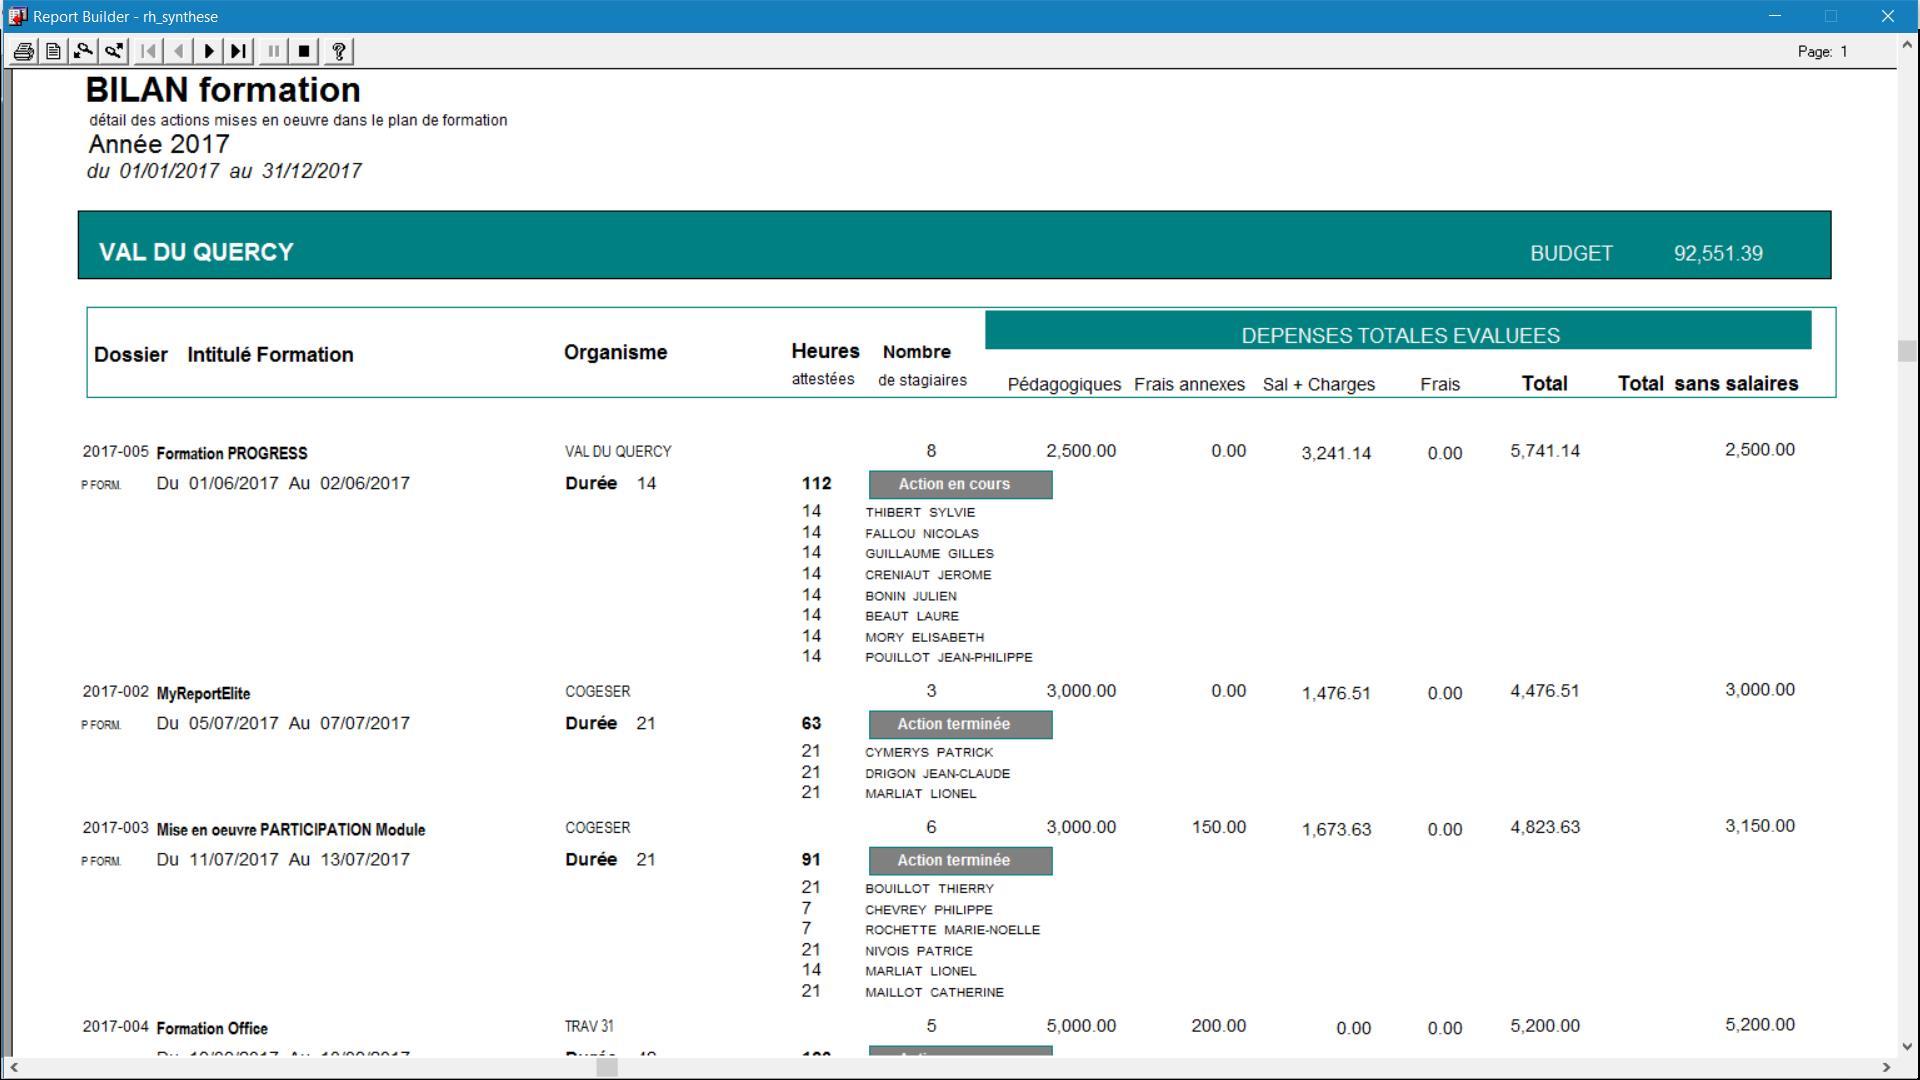This screenshot has height=1080, width=1920.
Task: Click total value 4,476.51
Action: tap(1545, 691)
